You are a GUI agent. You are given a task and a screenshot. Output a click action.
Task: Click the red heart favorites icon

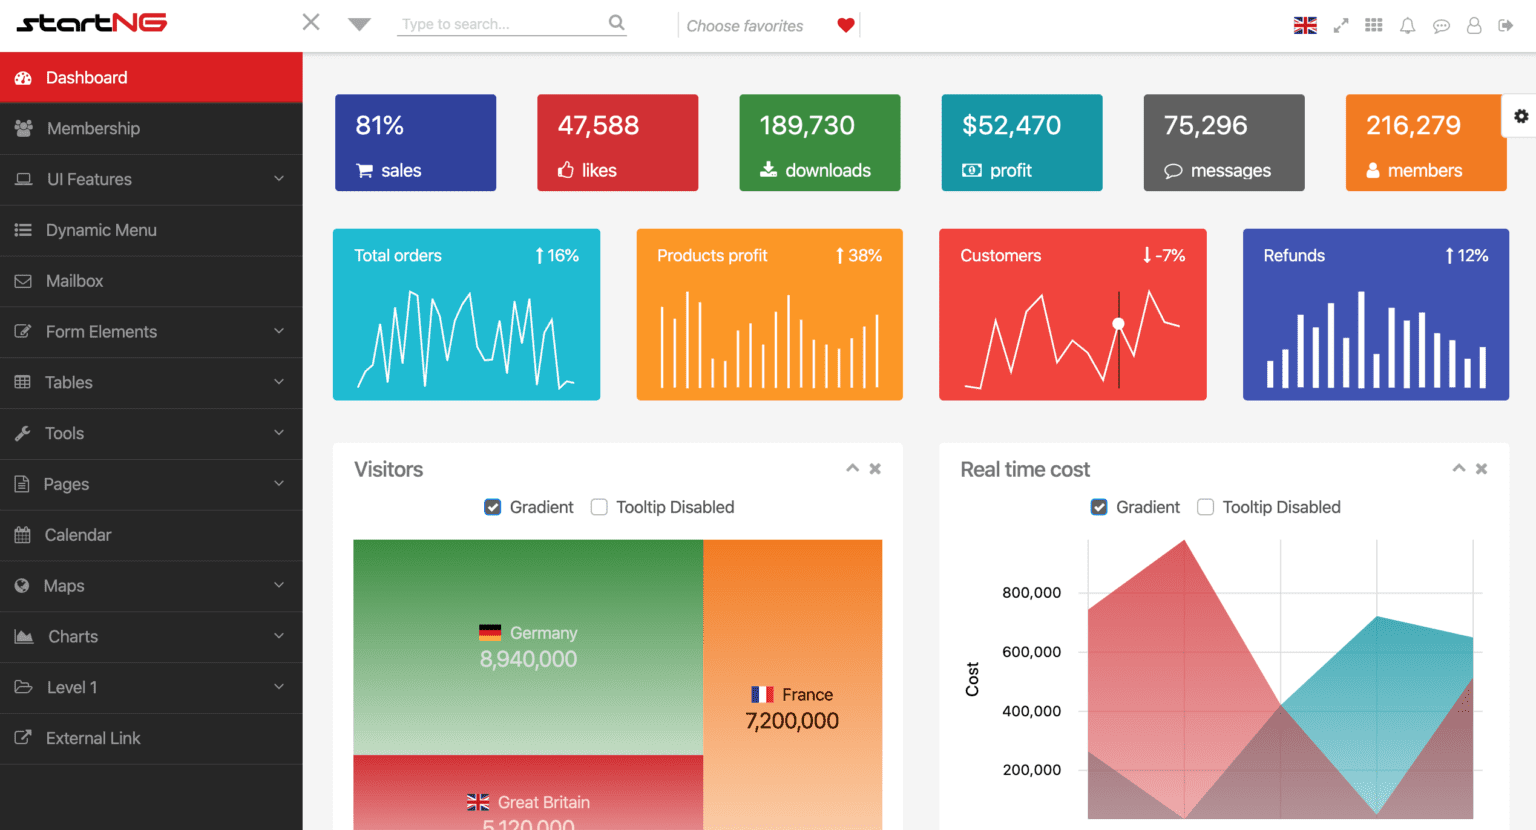point(845,25)
